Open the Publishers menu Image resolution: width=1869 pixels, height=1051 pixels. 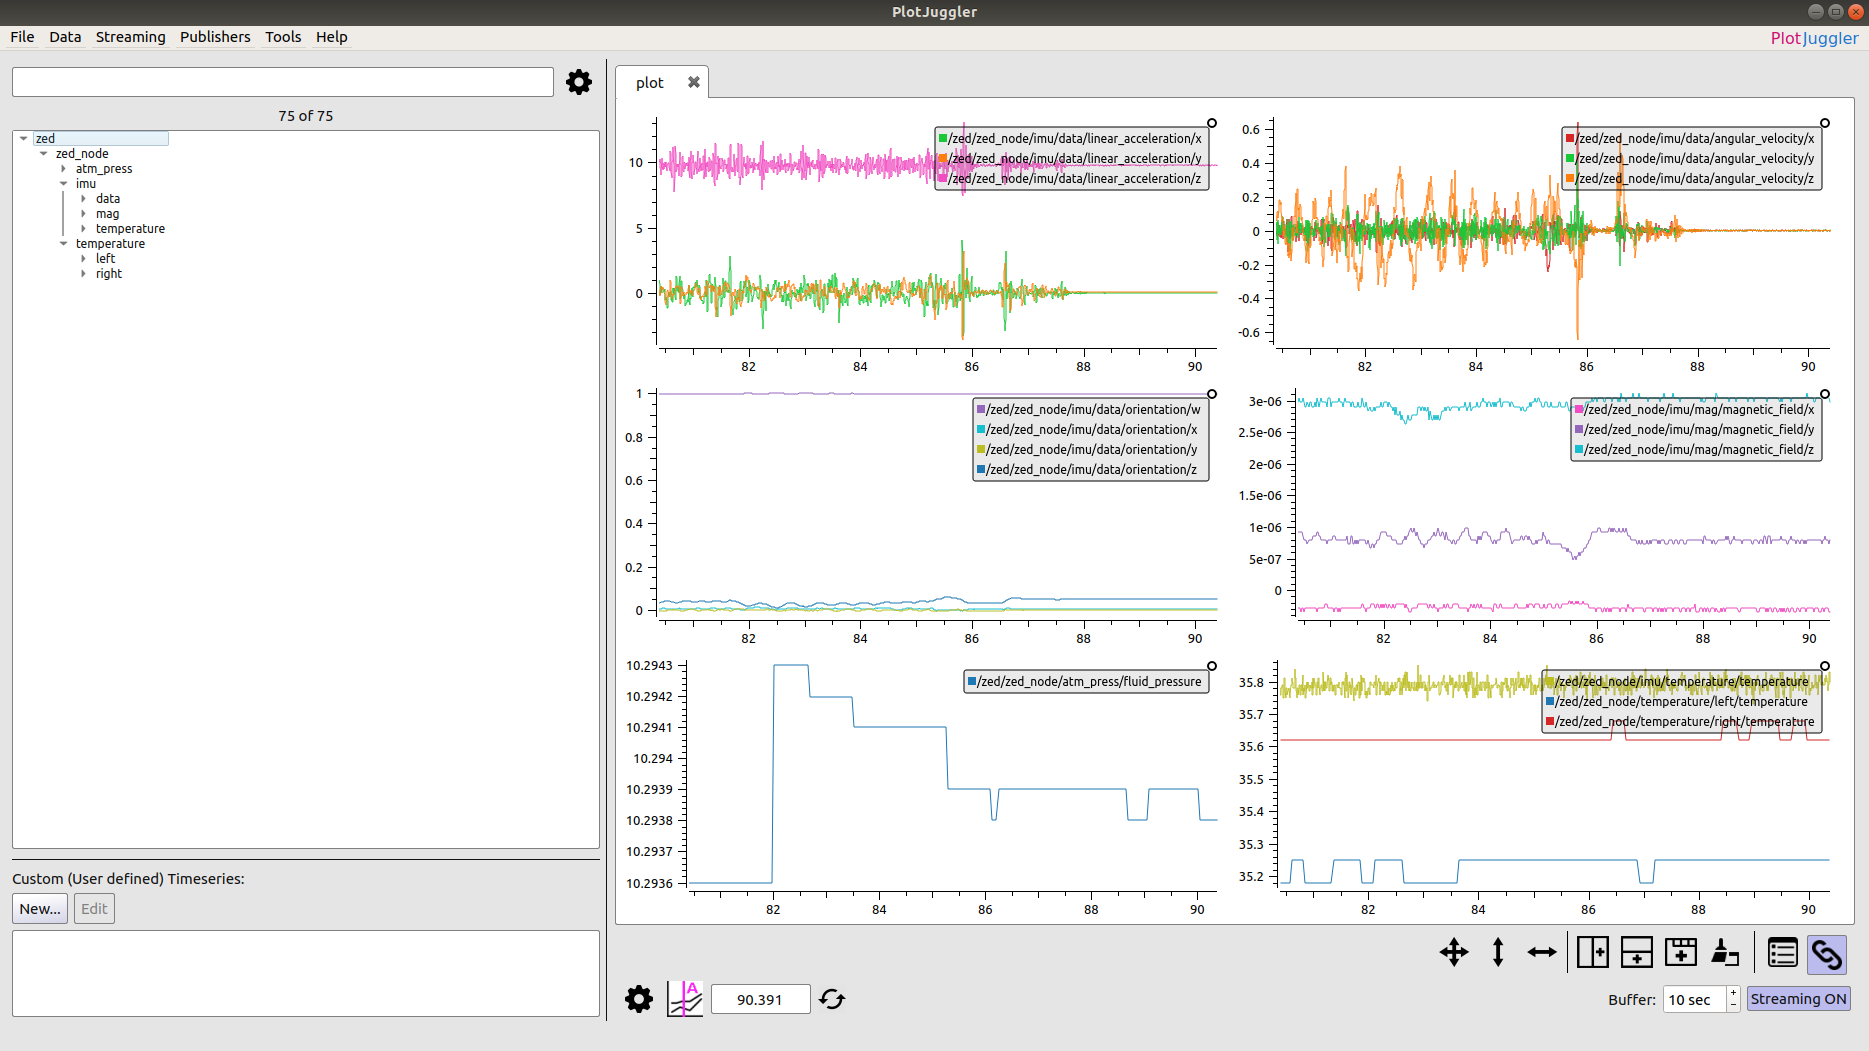pos(215,37)
